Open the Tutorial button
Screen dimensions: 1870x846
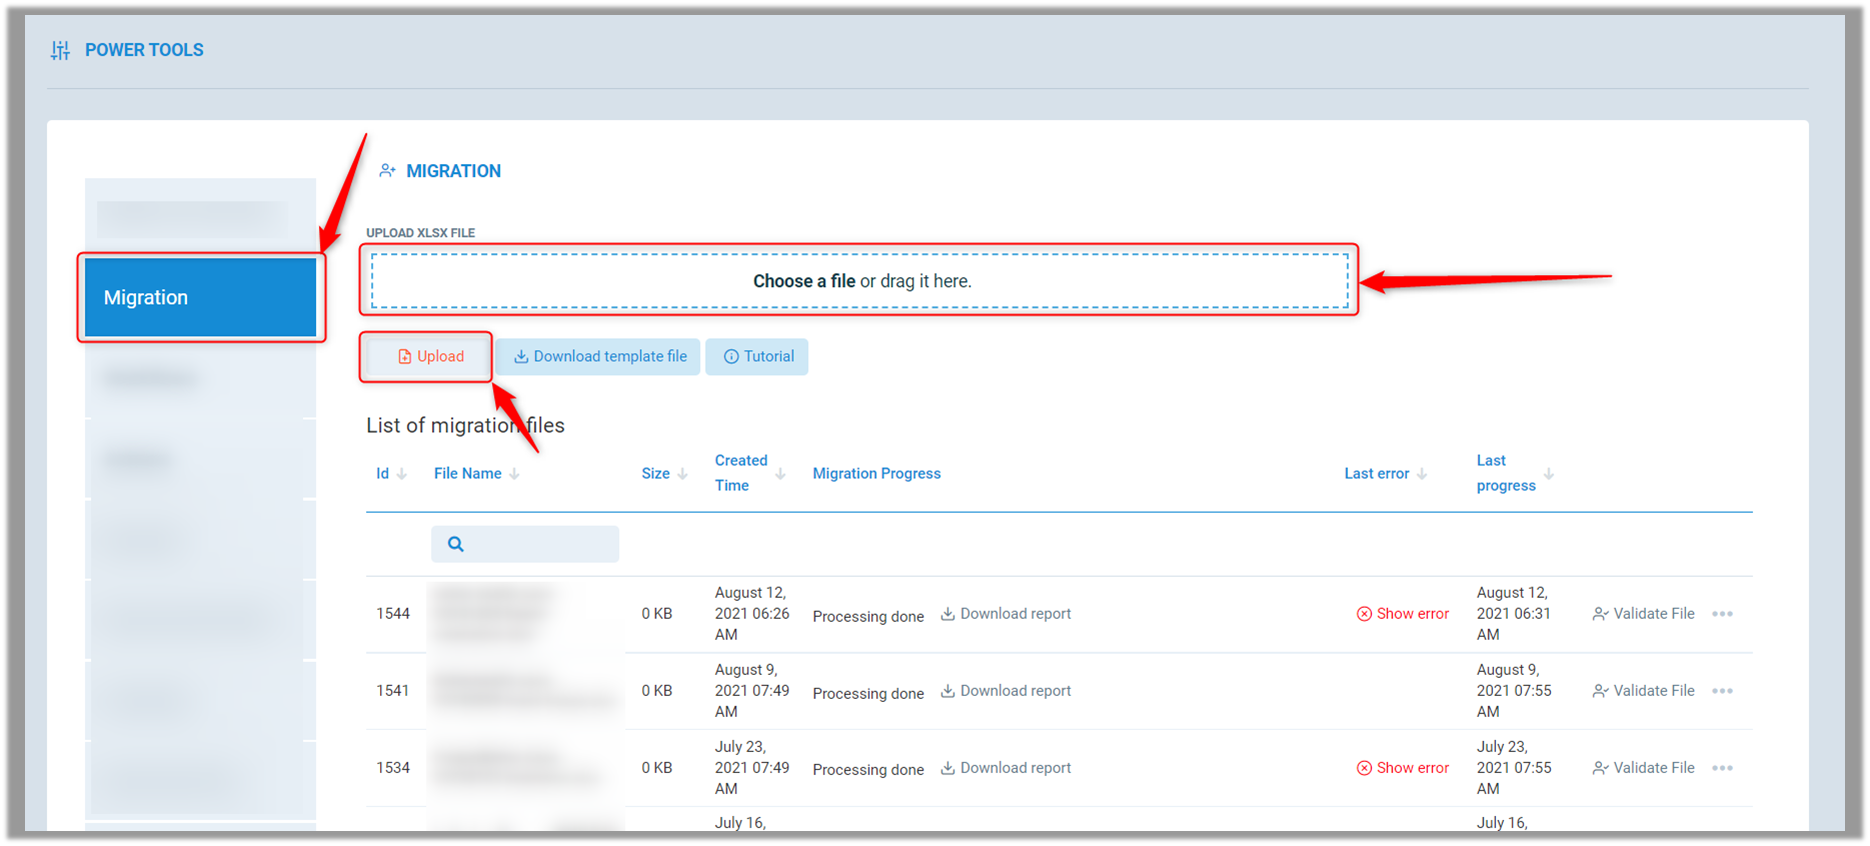(757, 357)
